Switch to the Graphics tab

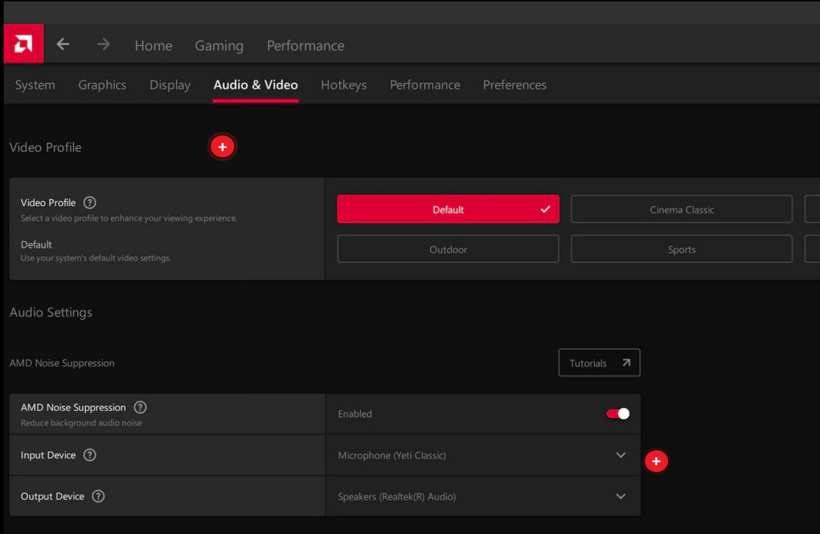[102, 85]
